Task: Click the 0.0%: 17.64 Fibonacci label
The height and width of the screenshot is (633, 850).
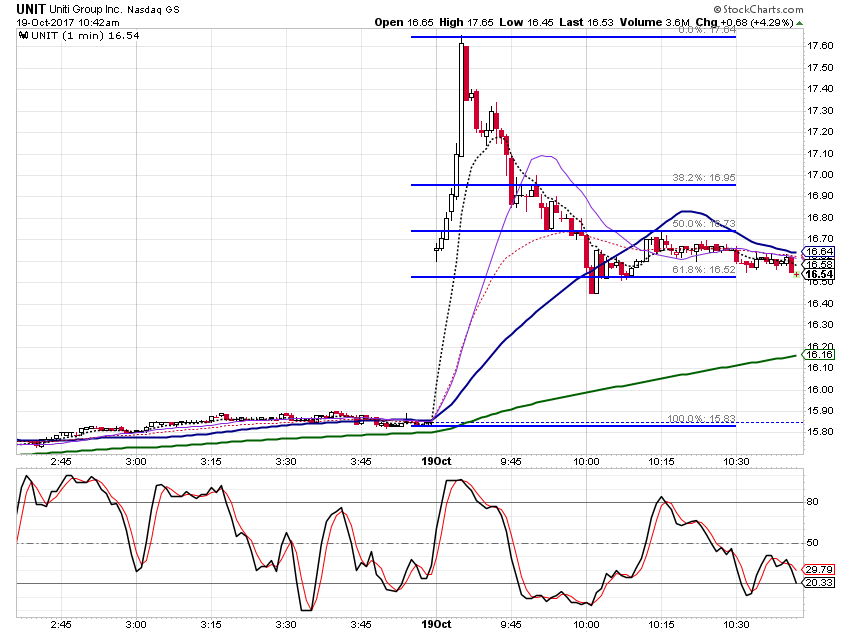Action: (x=707, y=30)
